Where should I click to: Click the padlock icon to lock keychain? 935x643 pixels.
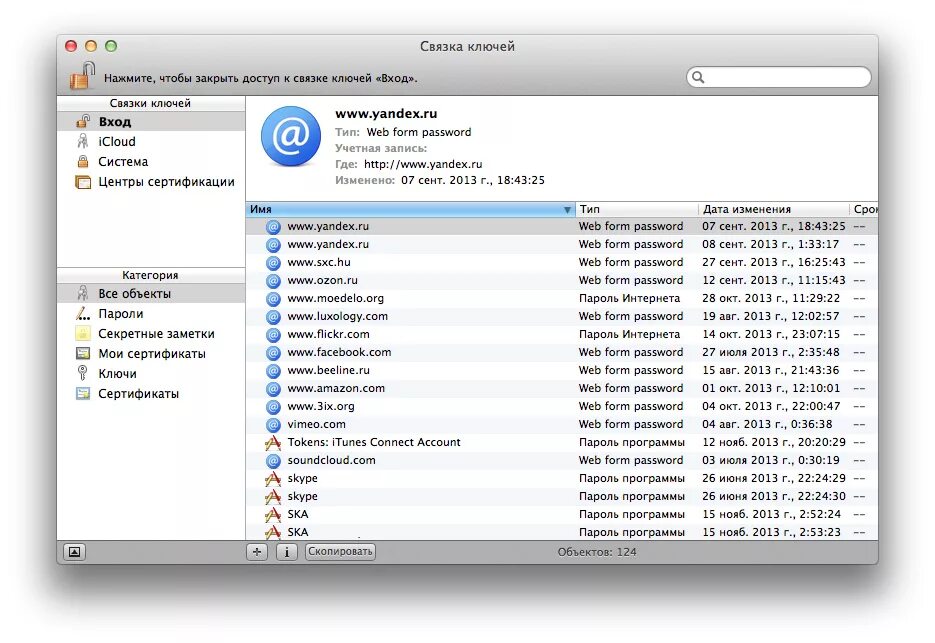(x=82, y=76)
